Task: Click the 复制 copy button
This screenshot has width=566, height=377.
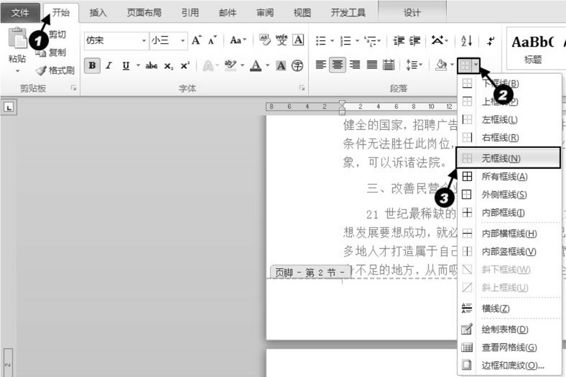Action: [x=52, y=53]
